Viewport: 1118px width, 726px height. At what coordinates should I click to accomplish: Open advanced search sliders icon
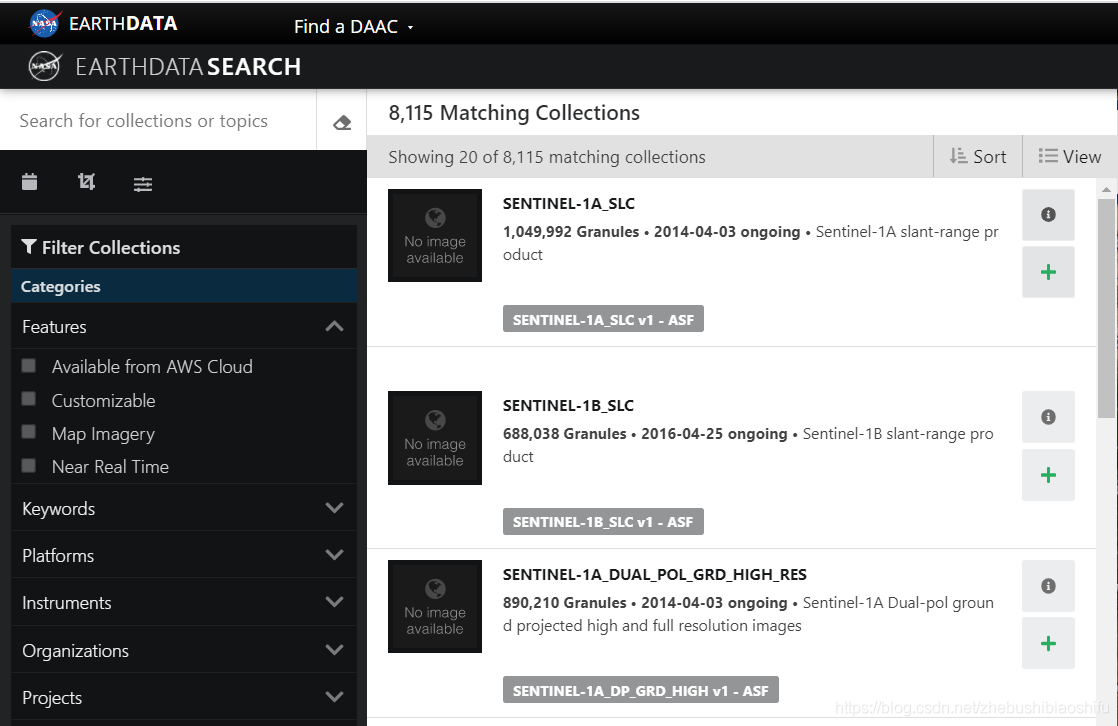(143, 183)
